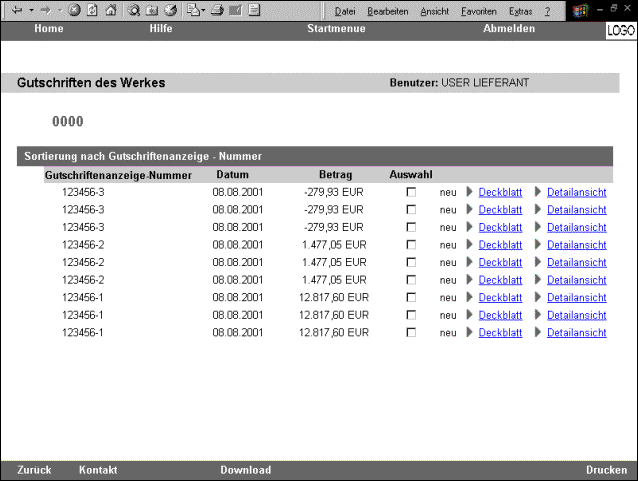
Task: Open the History toolbar icon
Action: pos(170,10)
